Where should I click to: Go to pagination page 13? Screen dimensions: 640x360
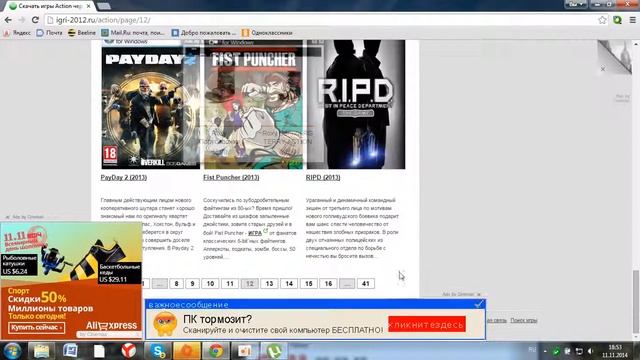(269, 284)
